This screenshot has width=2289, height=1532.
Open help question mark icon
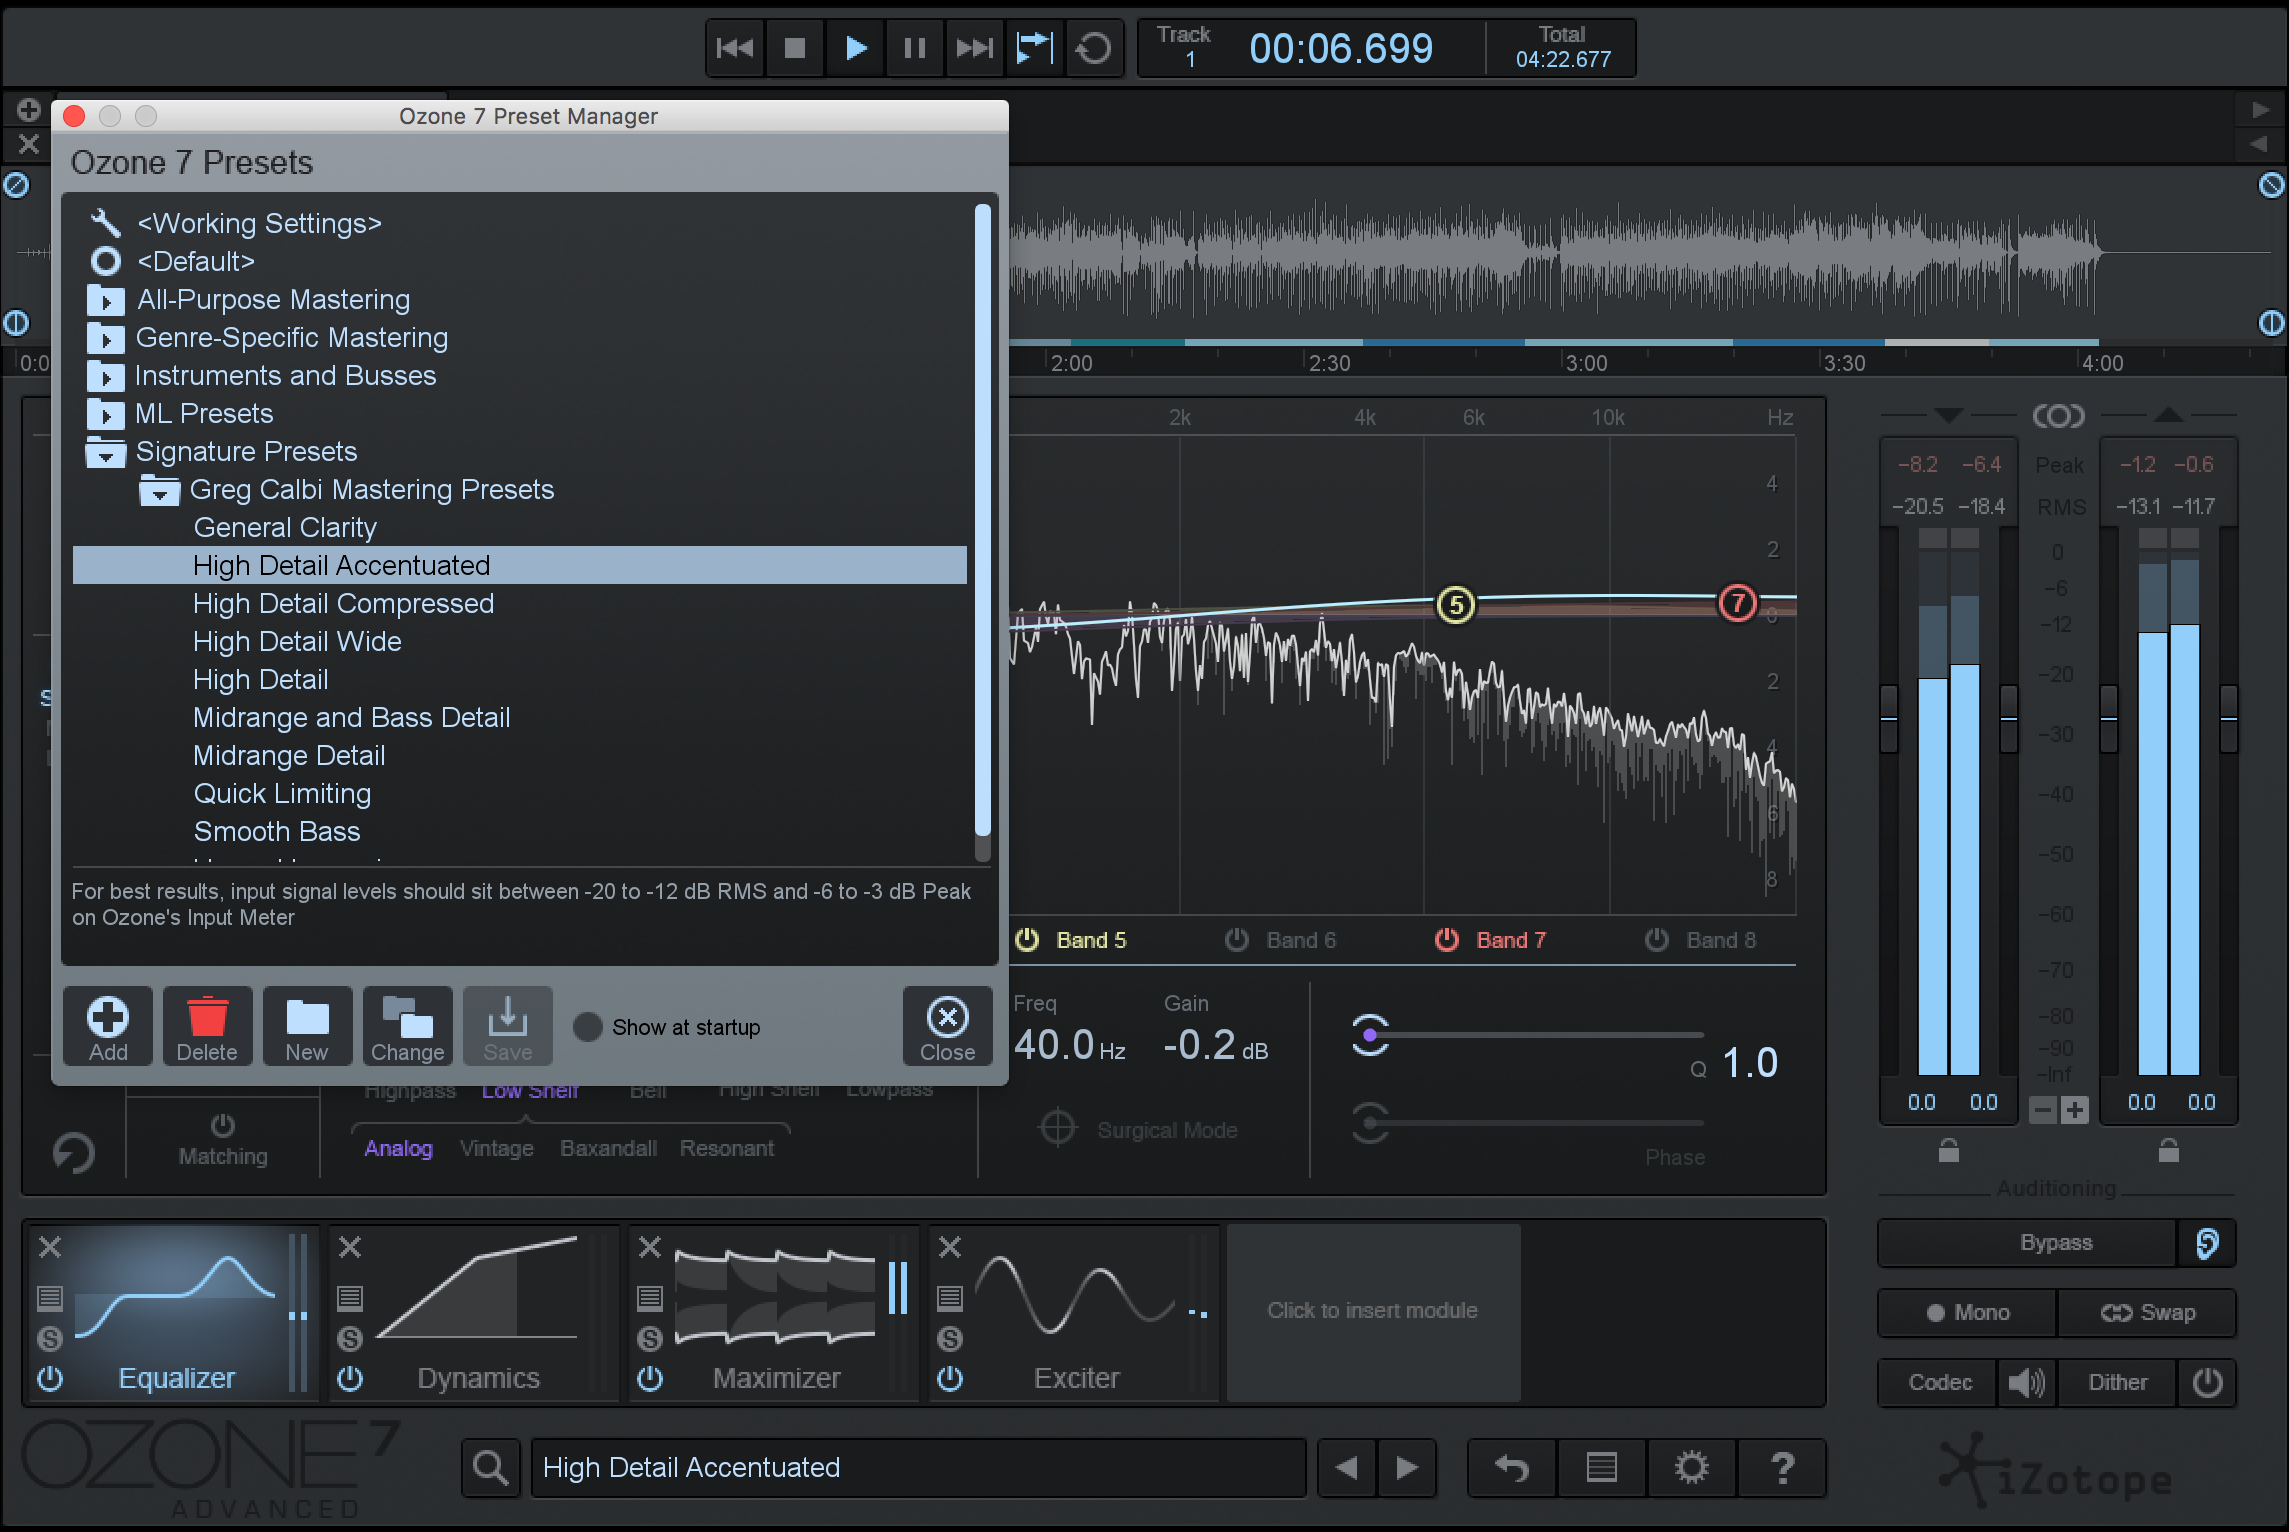[x=1782, y=1468]
